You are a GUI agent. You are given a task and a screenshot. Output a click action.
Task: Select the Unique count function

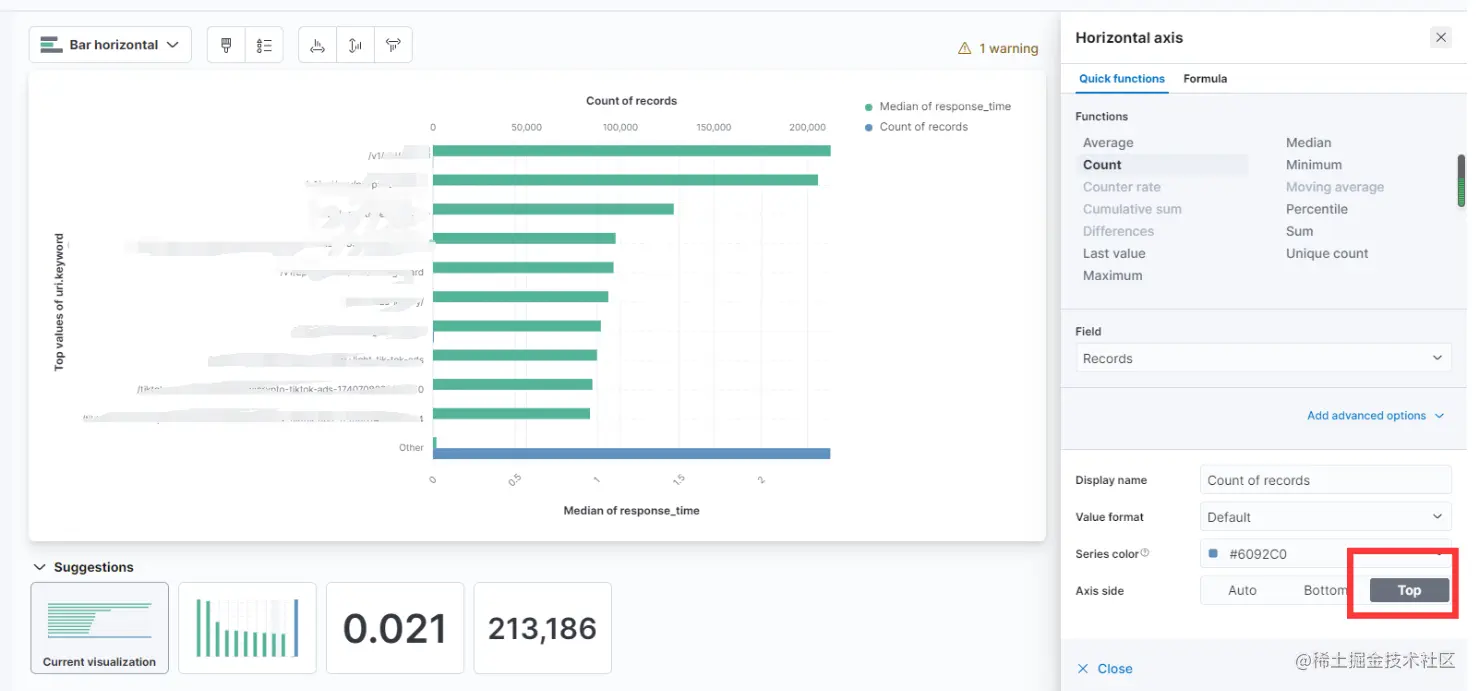(1327, 254)
